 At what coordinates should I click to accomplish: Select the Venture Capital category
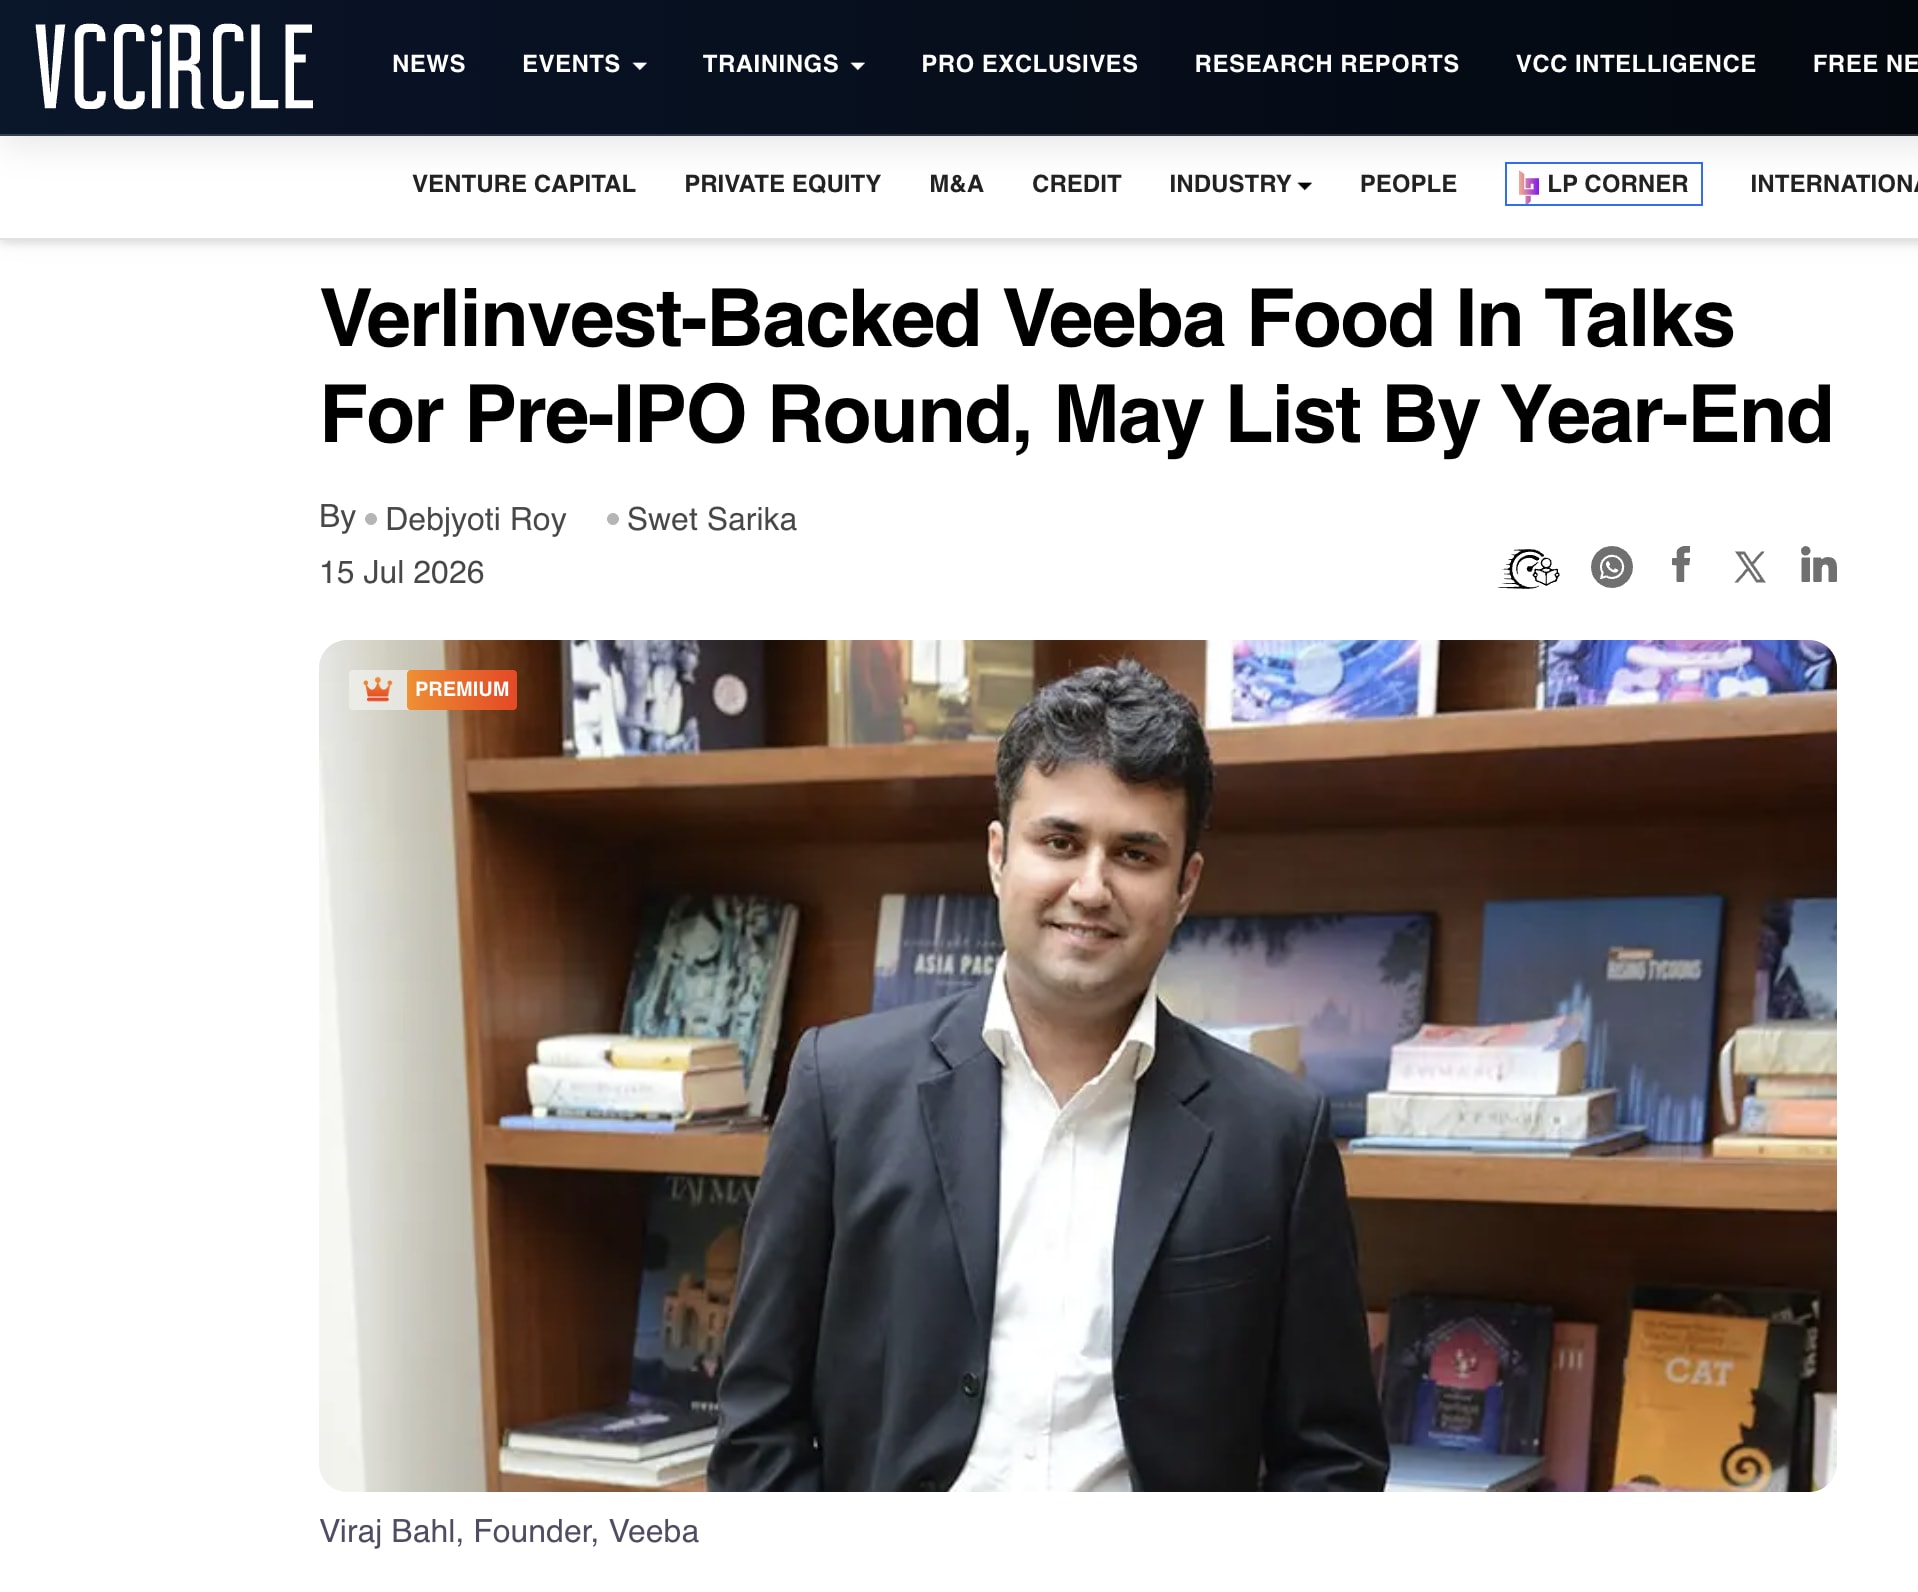click(523, 184)
